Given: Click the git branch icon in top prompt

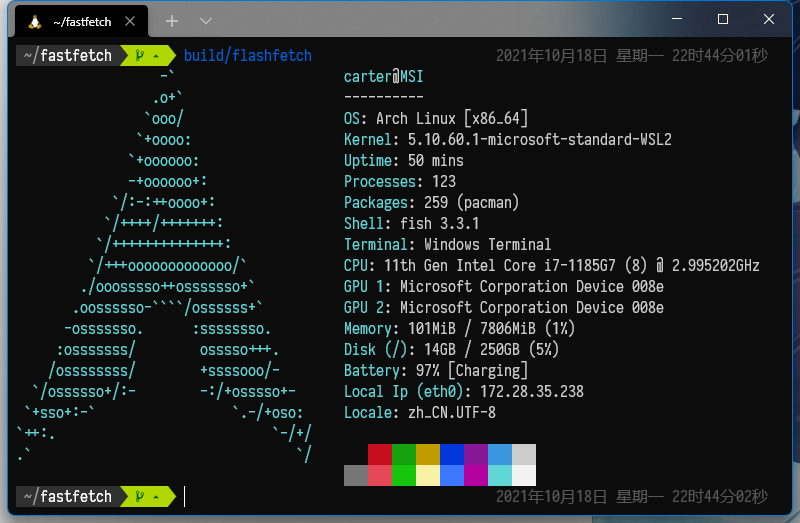Looking at the screenshot, I should 139,55.
